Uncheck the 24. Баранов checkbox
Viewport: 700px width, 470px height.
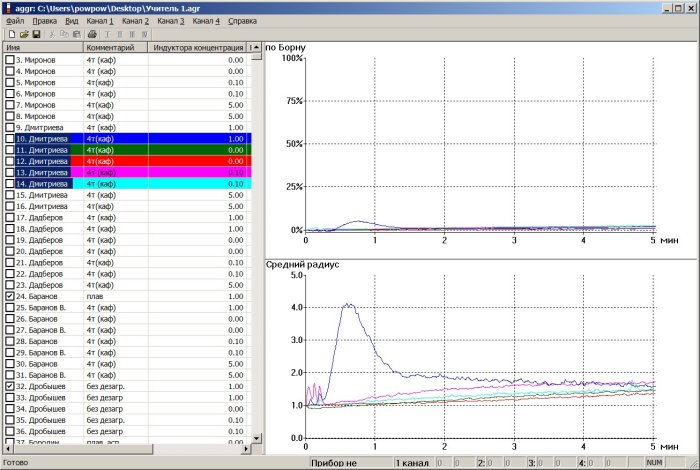click(10, 297)
